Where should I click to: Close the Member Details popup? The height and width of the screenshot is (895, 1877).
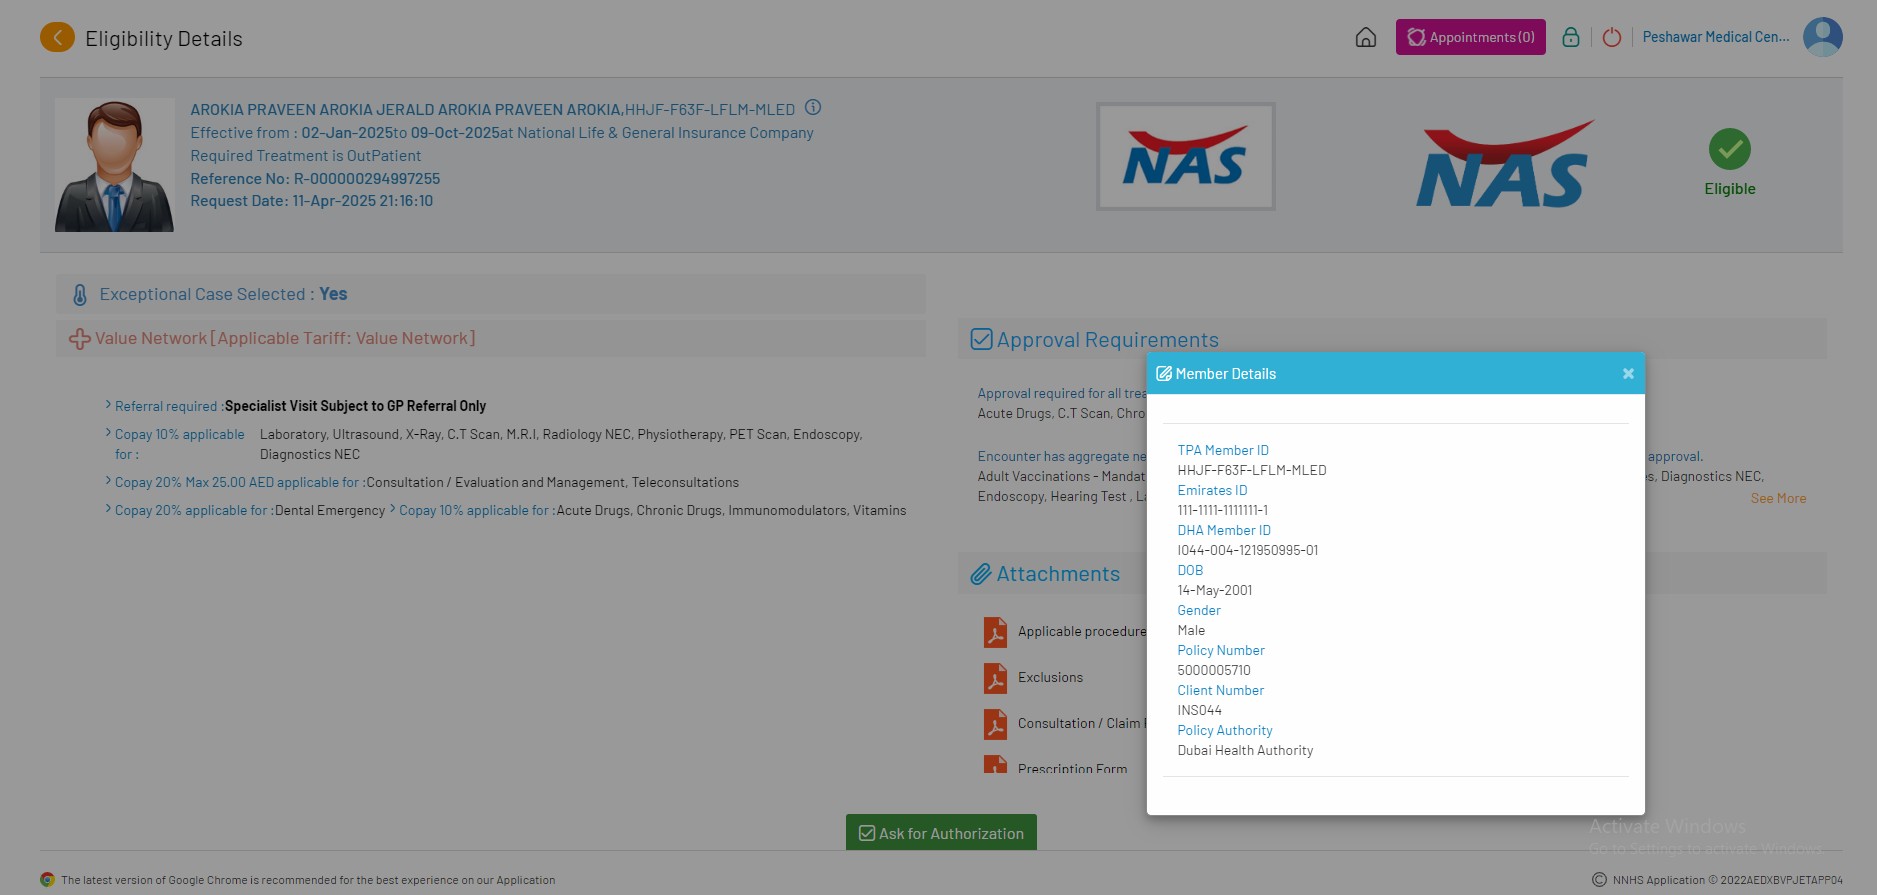tap(1628, 373)
